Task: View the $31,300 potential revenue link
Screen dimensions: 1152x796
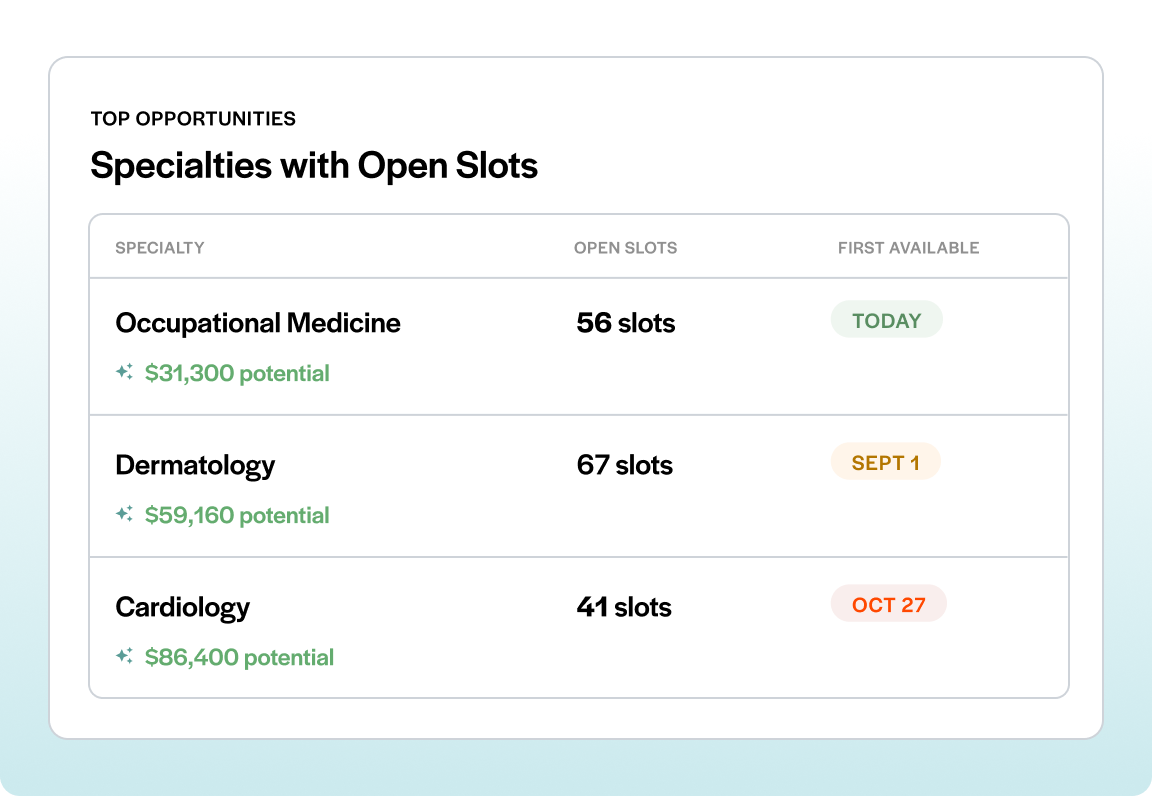Action: click(x=237, y=373)
